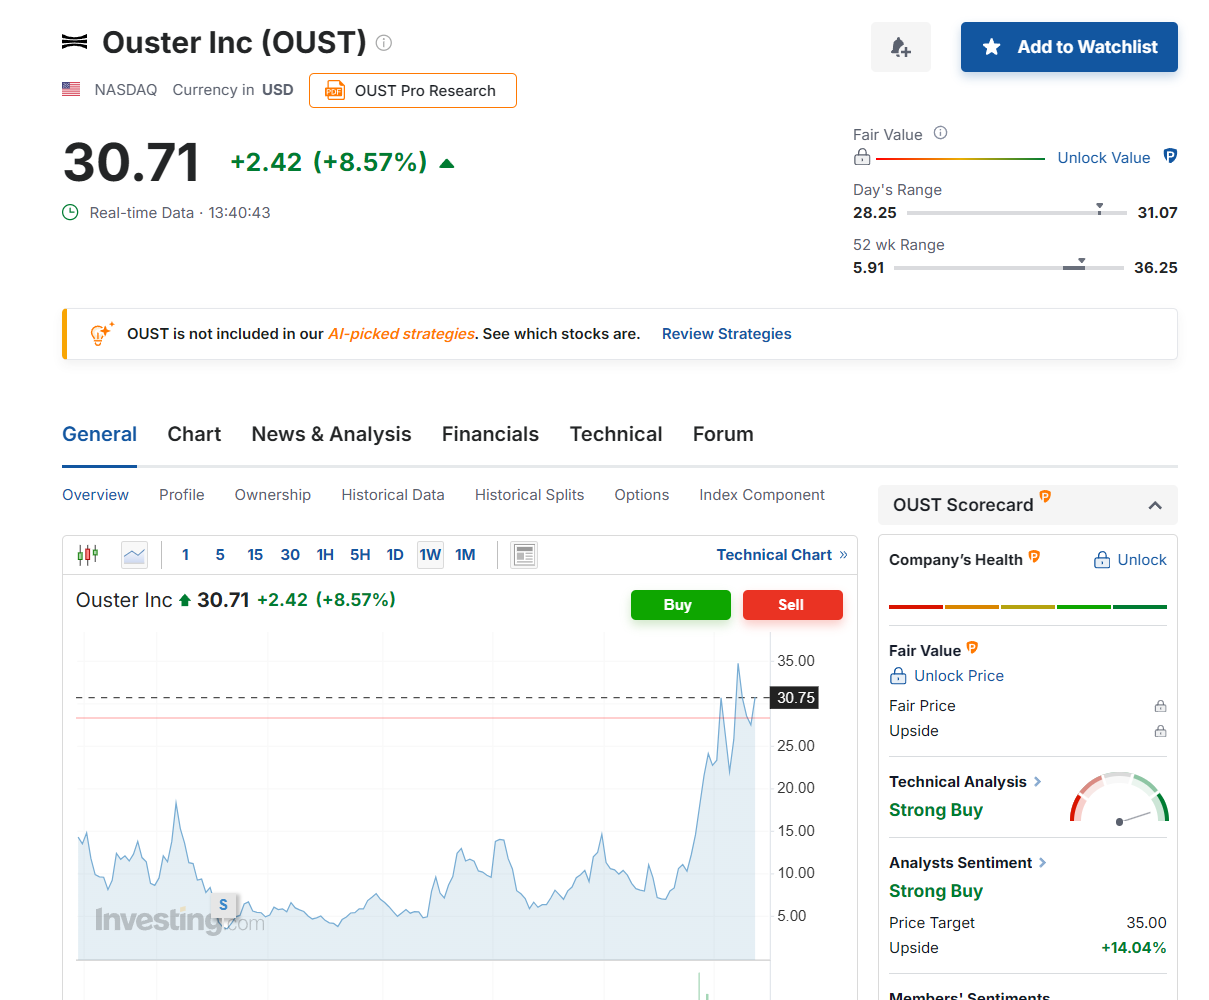The height and width of the screenshot is (1000, 1209).
Task: Click the red Sell button
Action: point(793,605)
